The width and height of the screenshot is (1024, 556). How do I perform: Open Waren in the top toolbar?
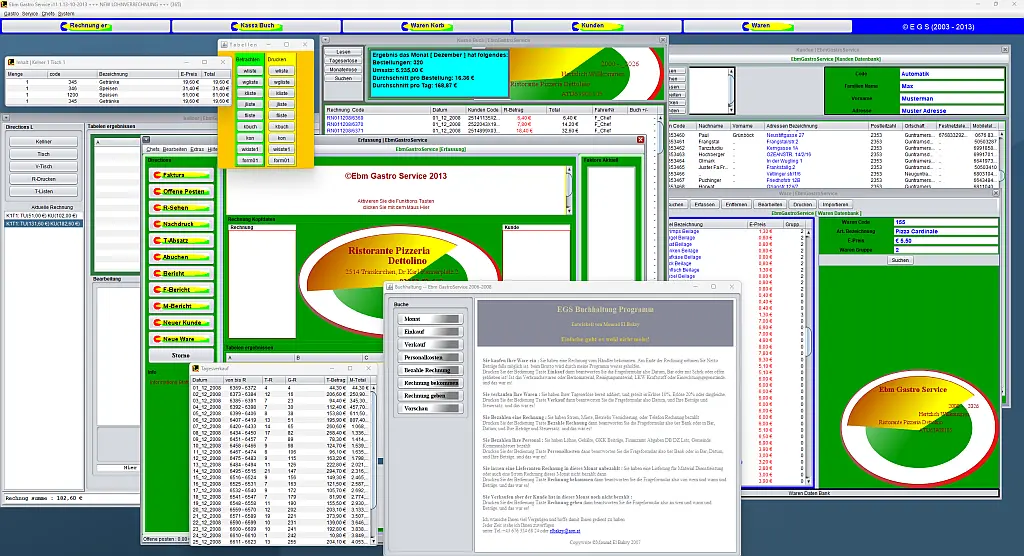click(768, 26)
